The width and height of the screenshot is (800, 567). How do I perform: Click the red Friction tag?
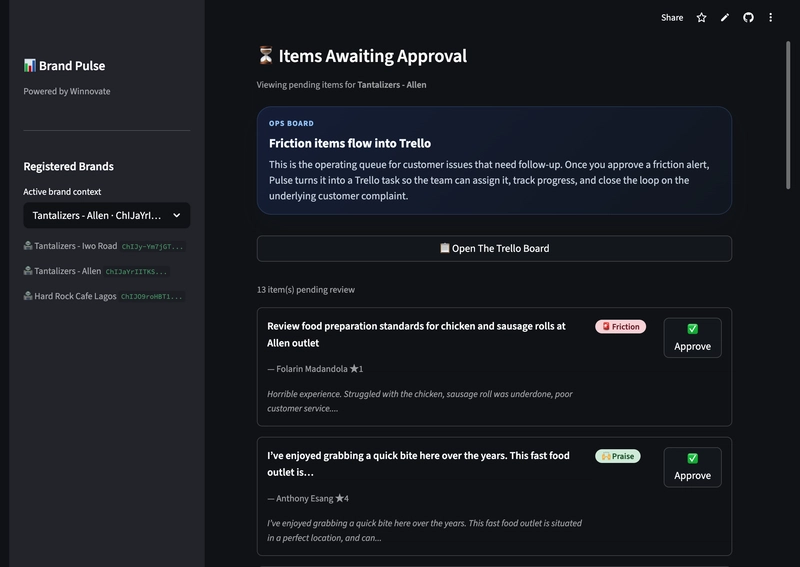pyautogui.click(x=620, y=327)
